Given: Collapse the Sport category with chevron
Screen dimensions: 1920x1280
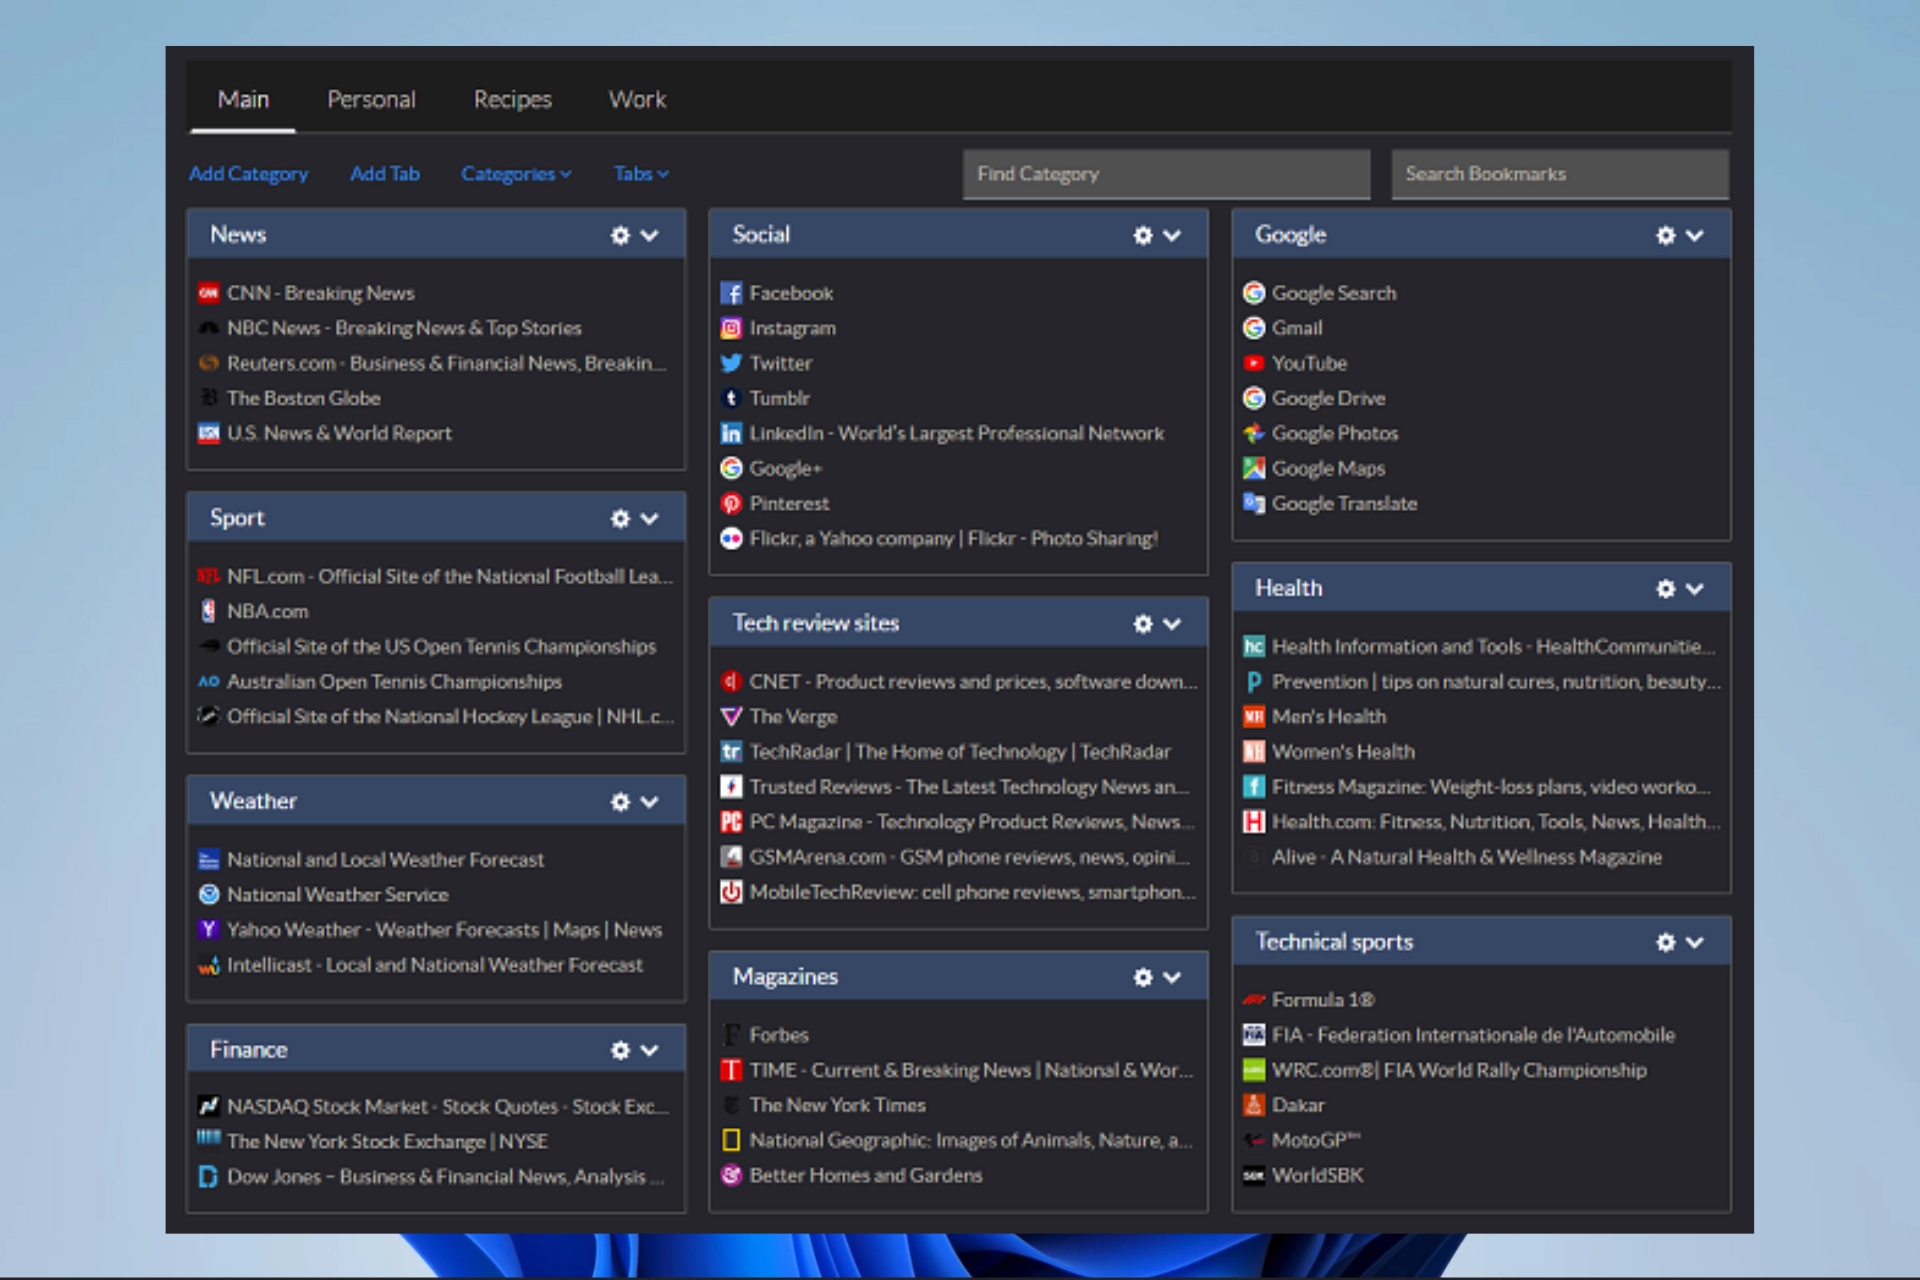Looking at the screenshot, I should [649, 518].
